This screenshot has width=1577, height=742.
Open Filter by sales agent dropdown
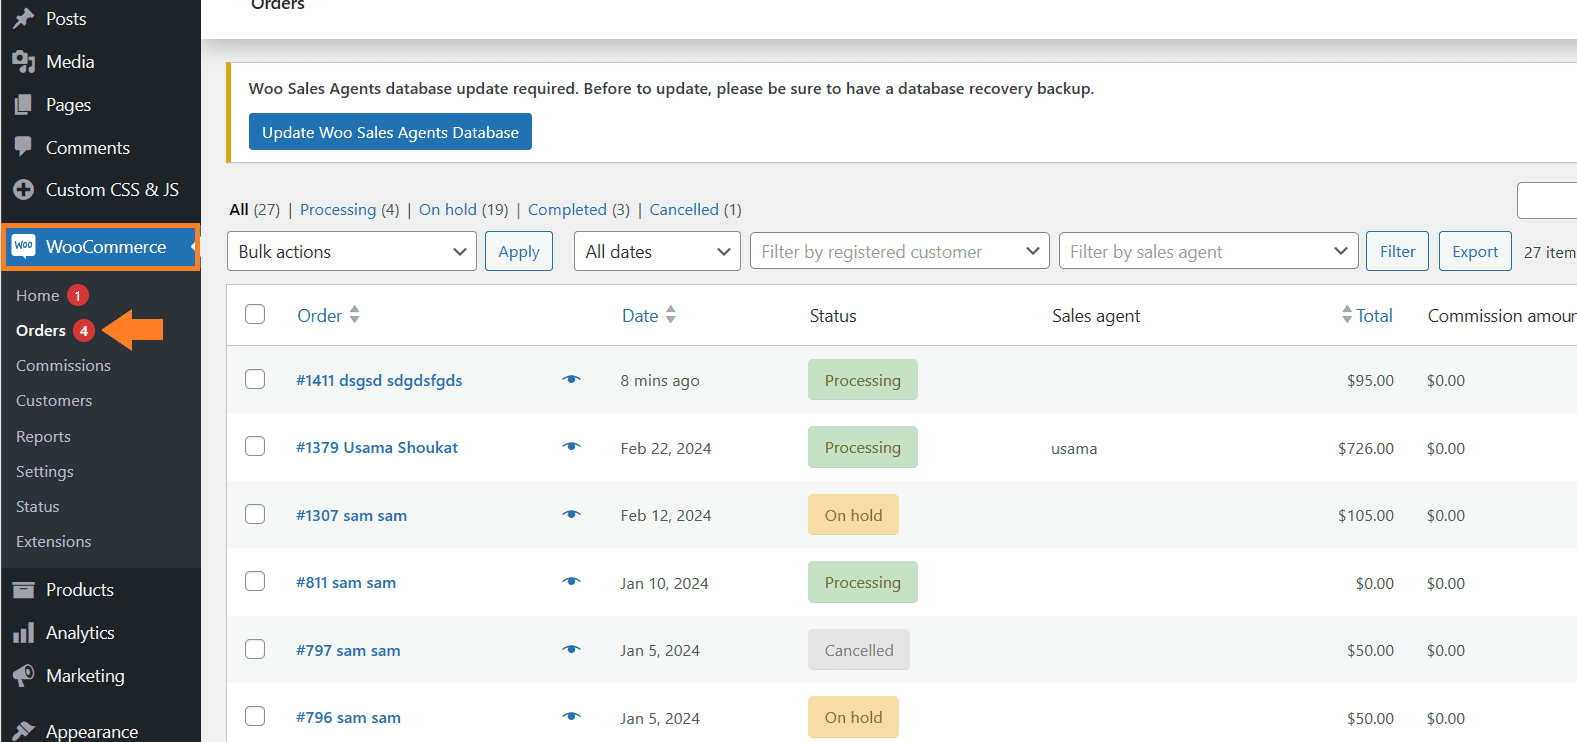pyautogui.click(x=1209, y=251)
